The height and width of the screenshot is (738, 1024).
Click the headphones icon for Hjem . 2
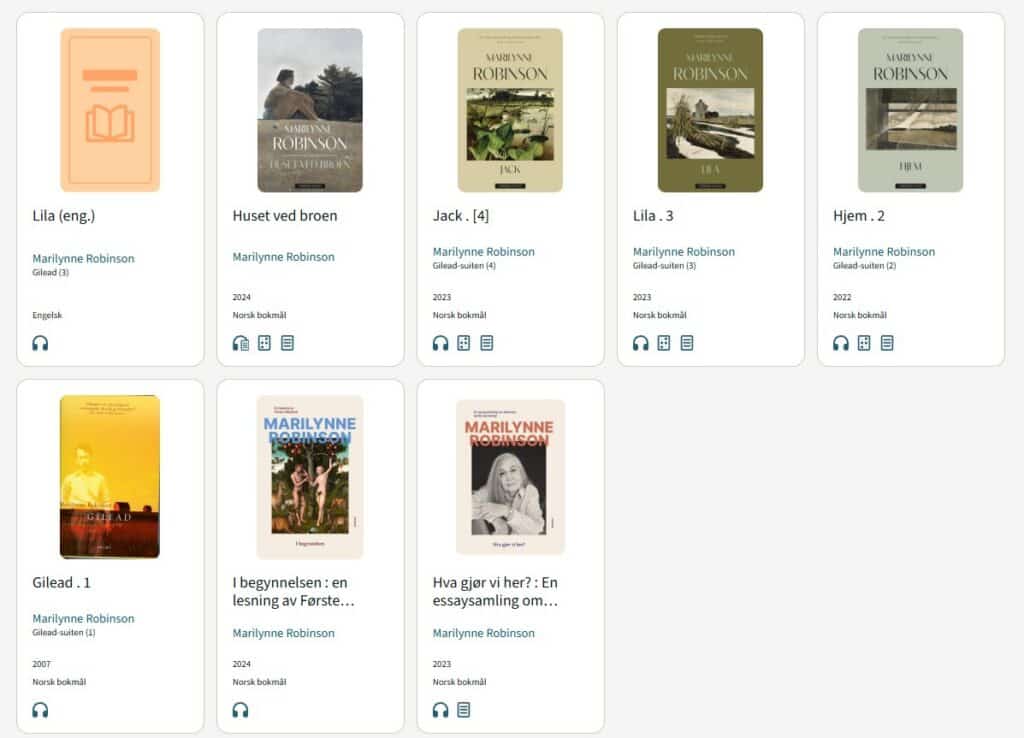tap(840, 343)
